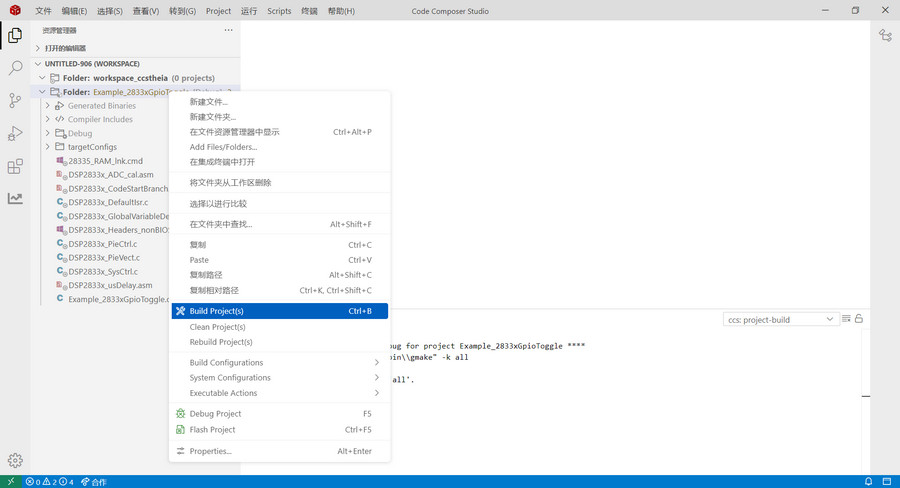Click the clear output icon in output panel
Viewport: 900px width, 488px height.
pos(846,319)
